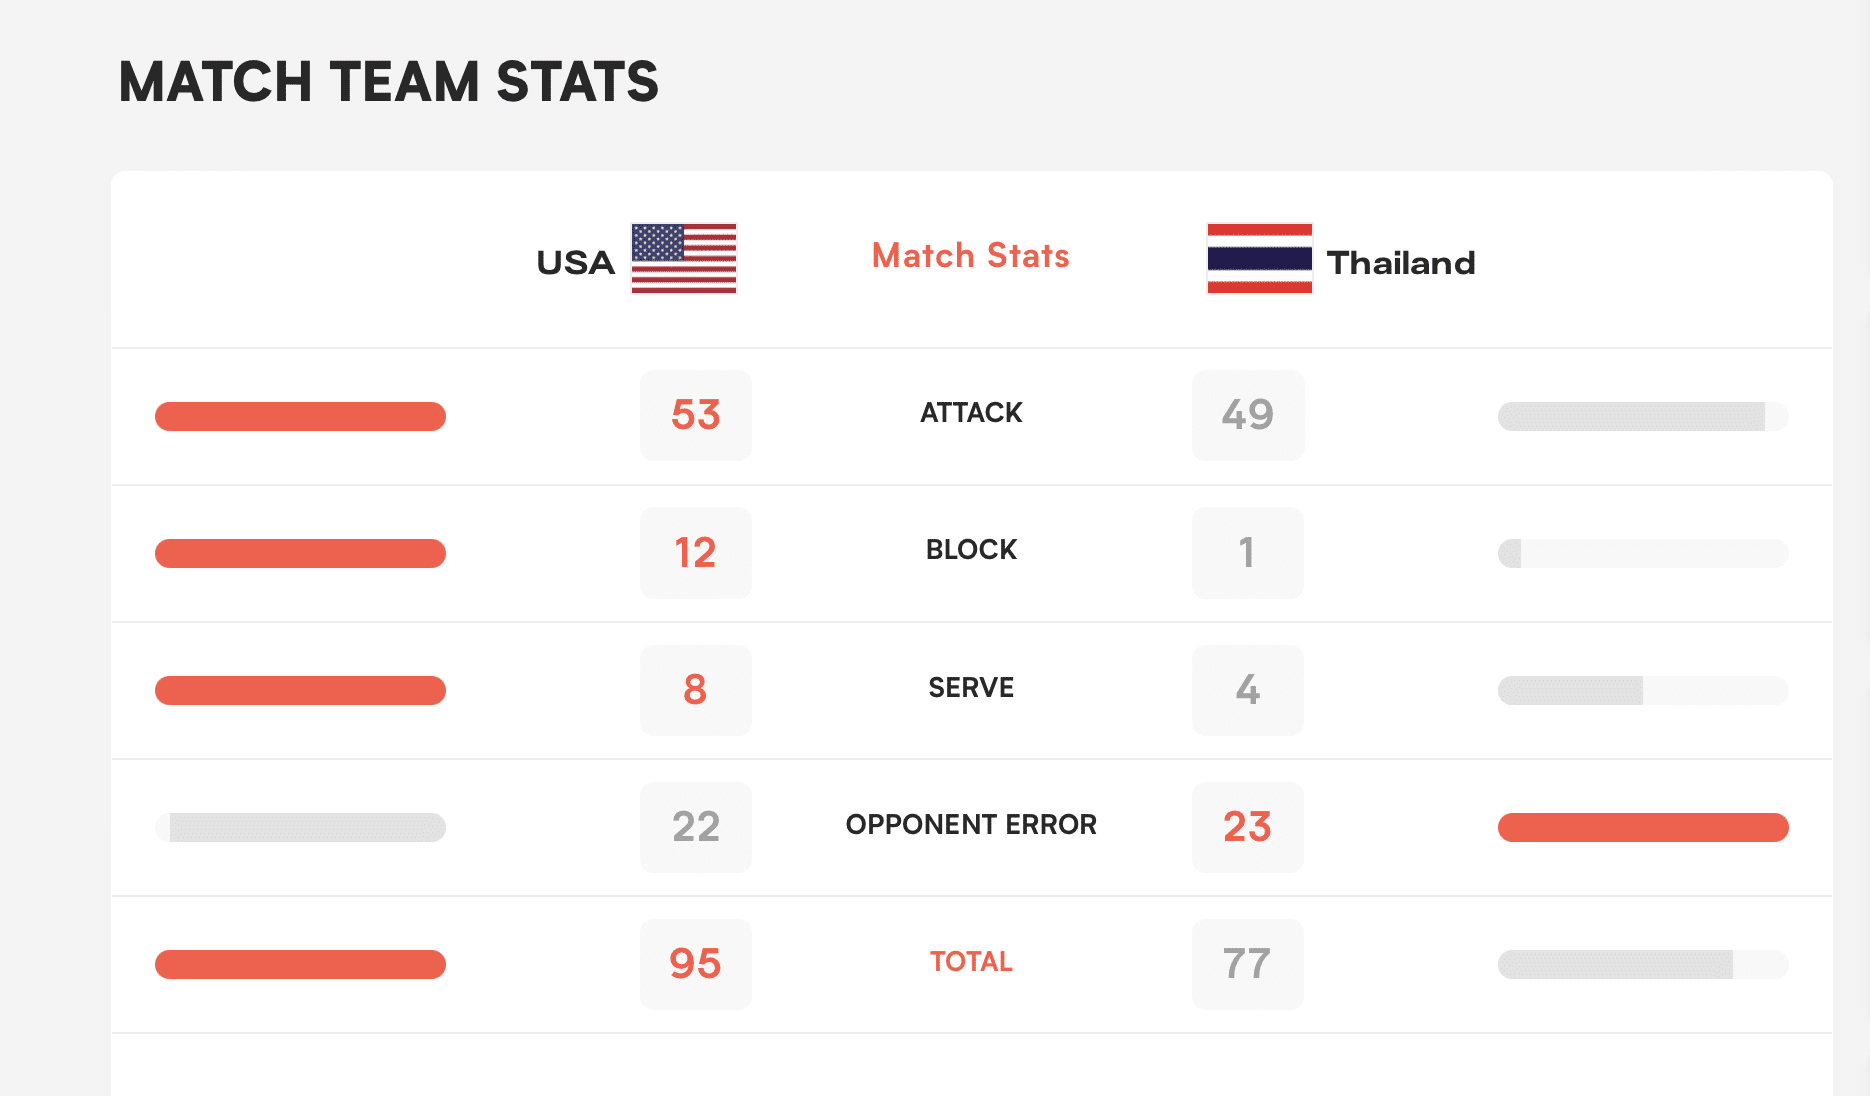The width and height of the screenshot is (1870, 1096).
Task: Click the USA flag icon
Action: pos(684,258)
